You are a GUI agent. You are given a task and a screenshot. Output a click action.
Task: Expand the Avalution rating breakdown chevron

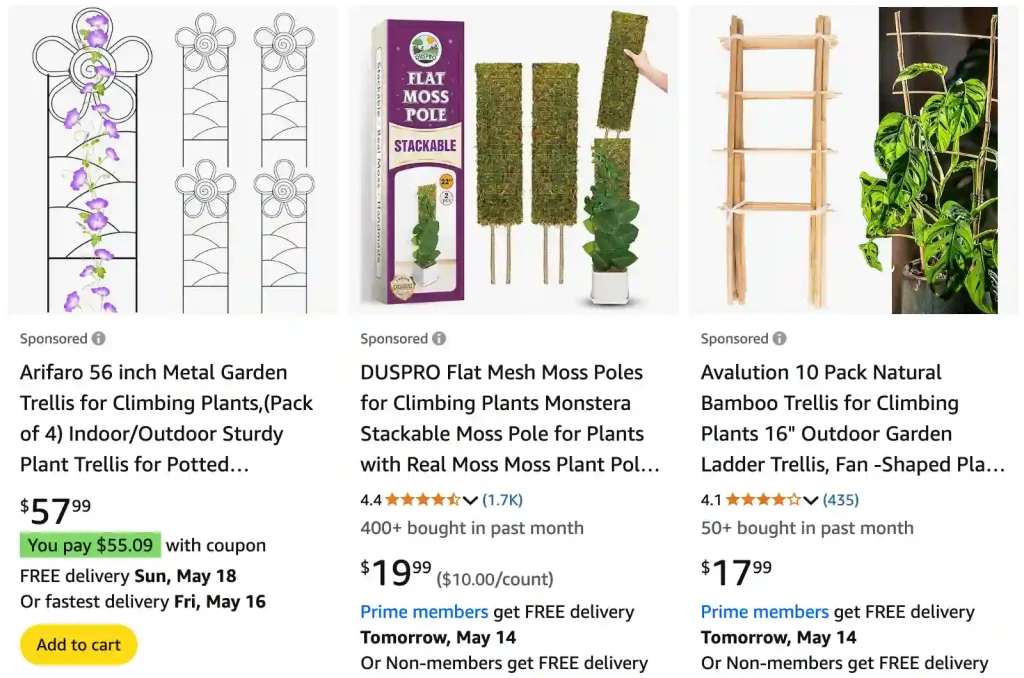(810, 500)
